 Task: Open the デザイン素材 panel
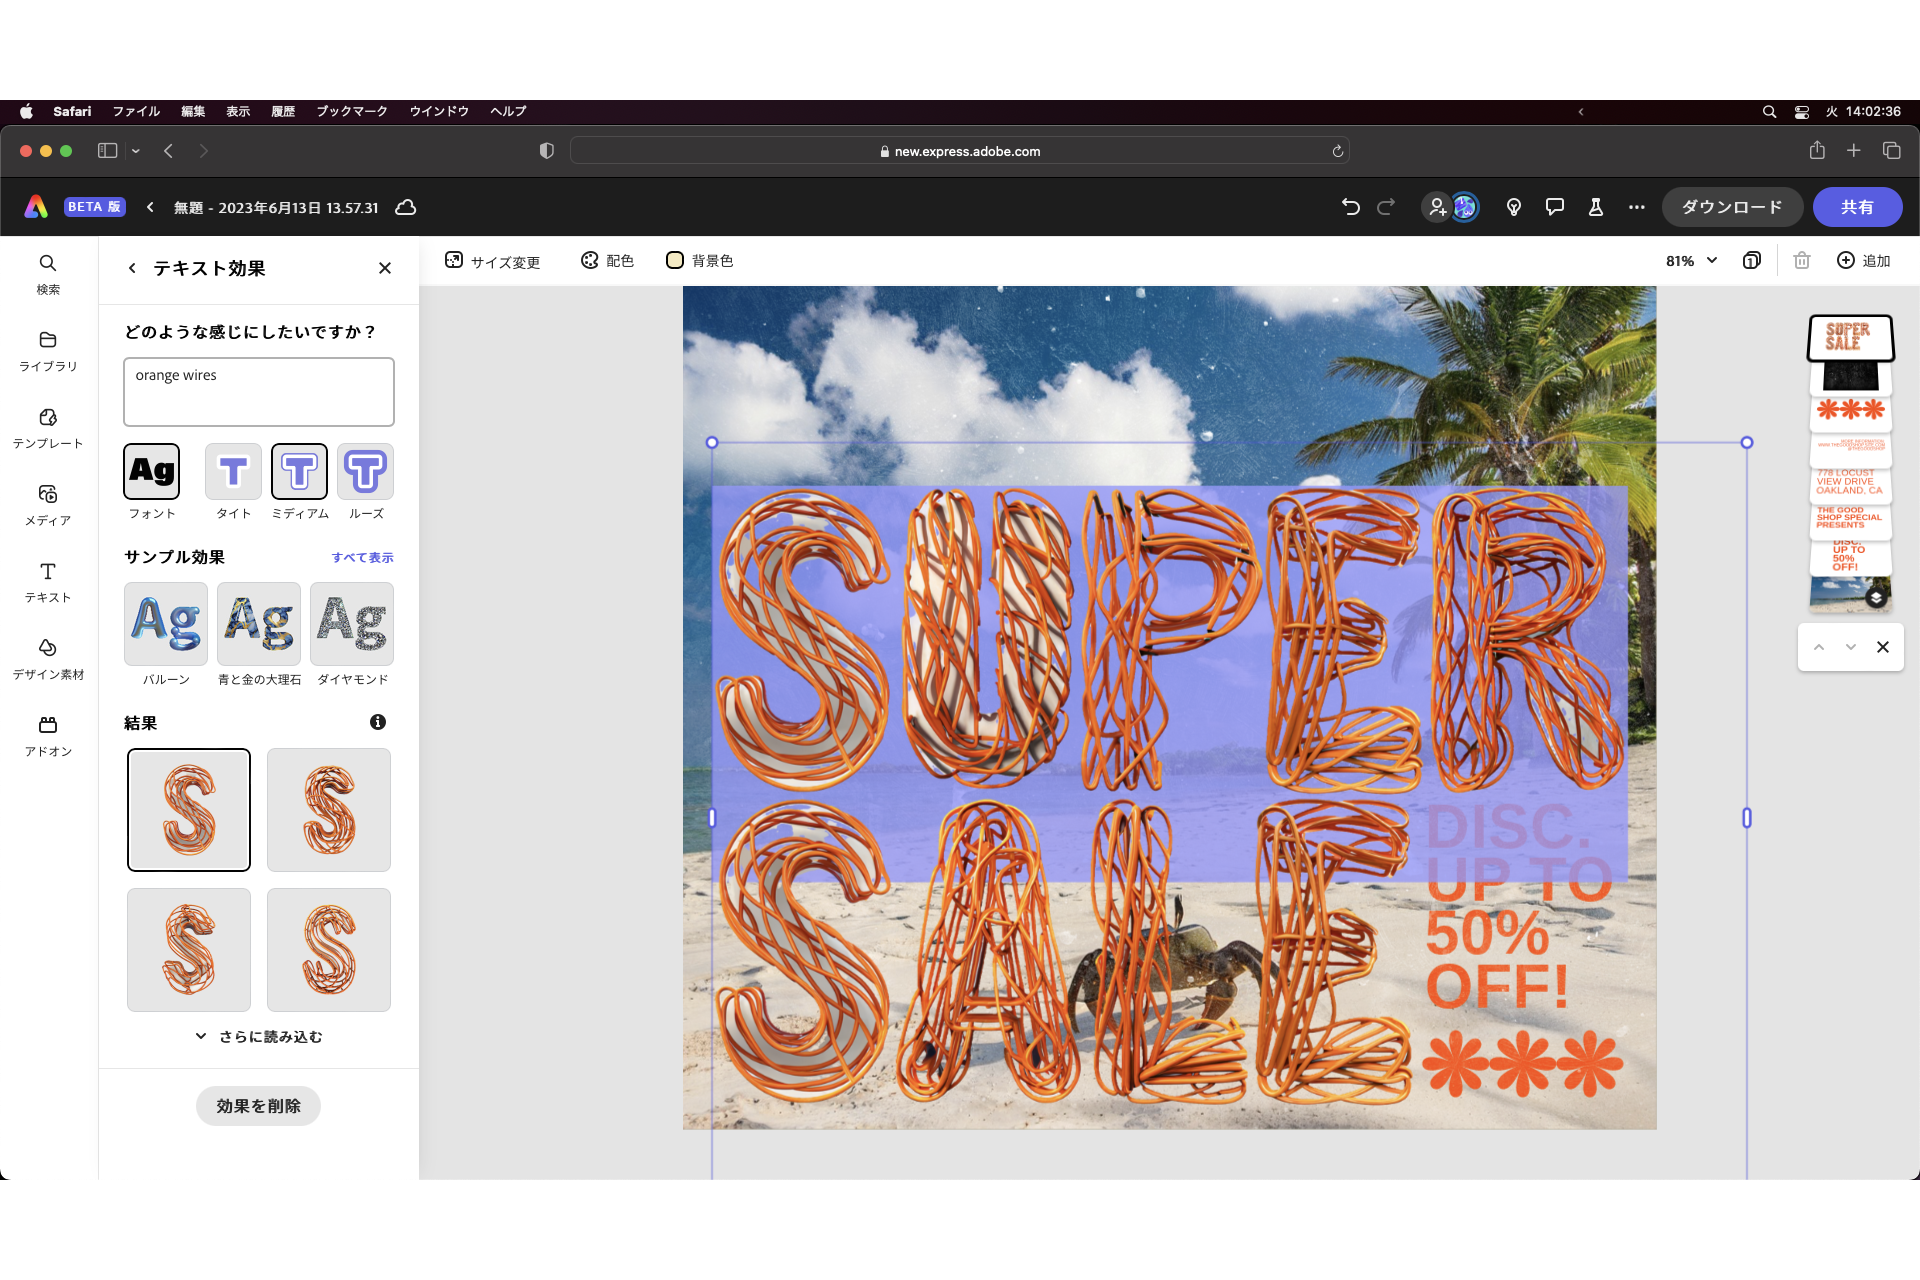tap(47, 659)
